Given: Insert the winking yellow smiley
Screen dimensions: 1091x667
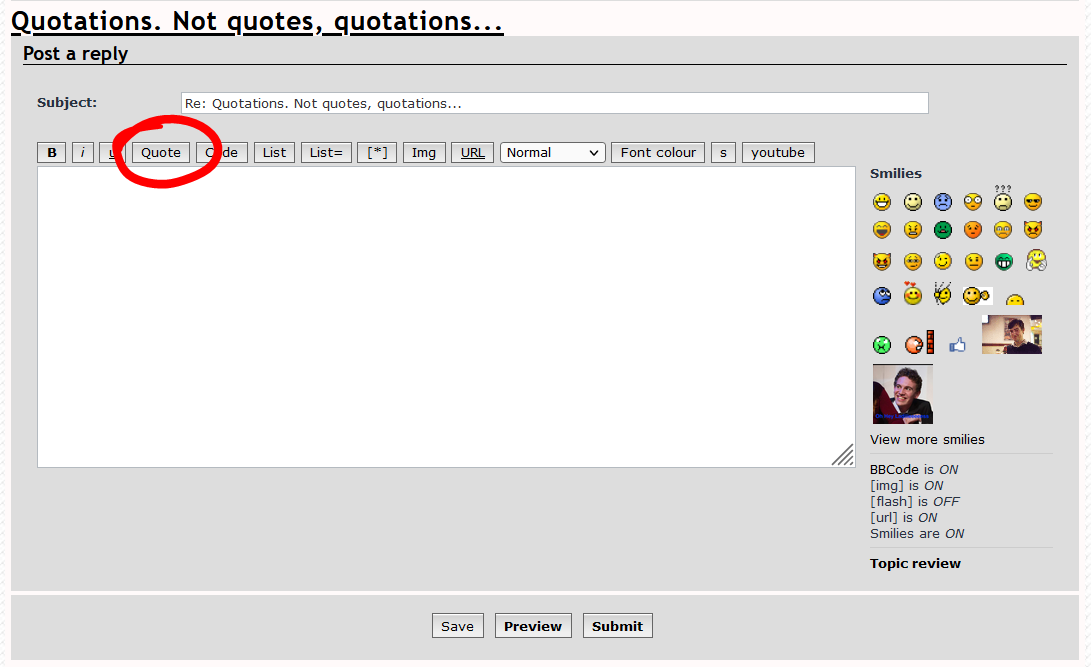Looking at the screenshot, I should 942,262.
